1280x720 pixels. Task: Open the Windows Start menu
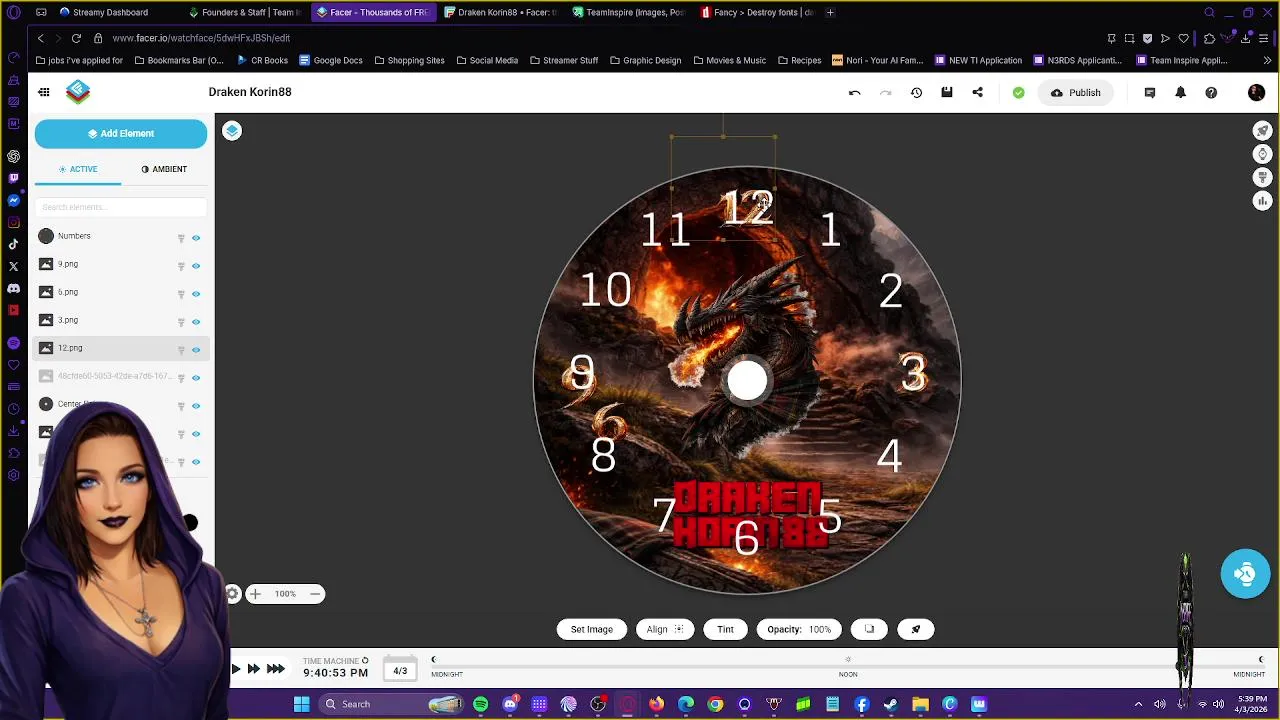coord(301,704)
